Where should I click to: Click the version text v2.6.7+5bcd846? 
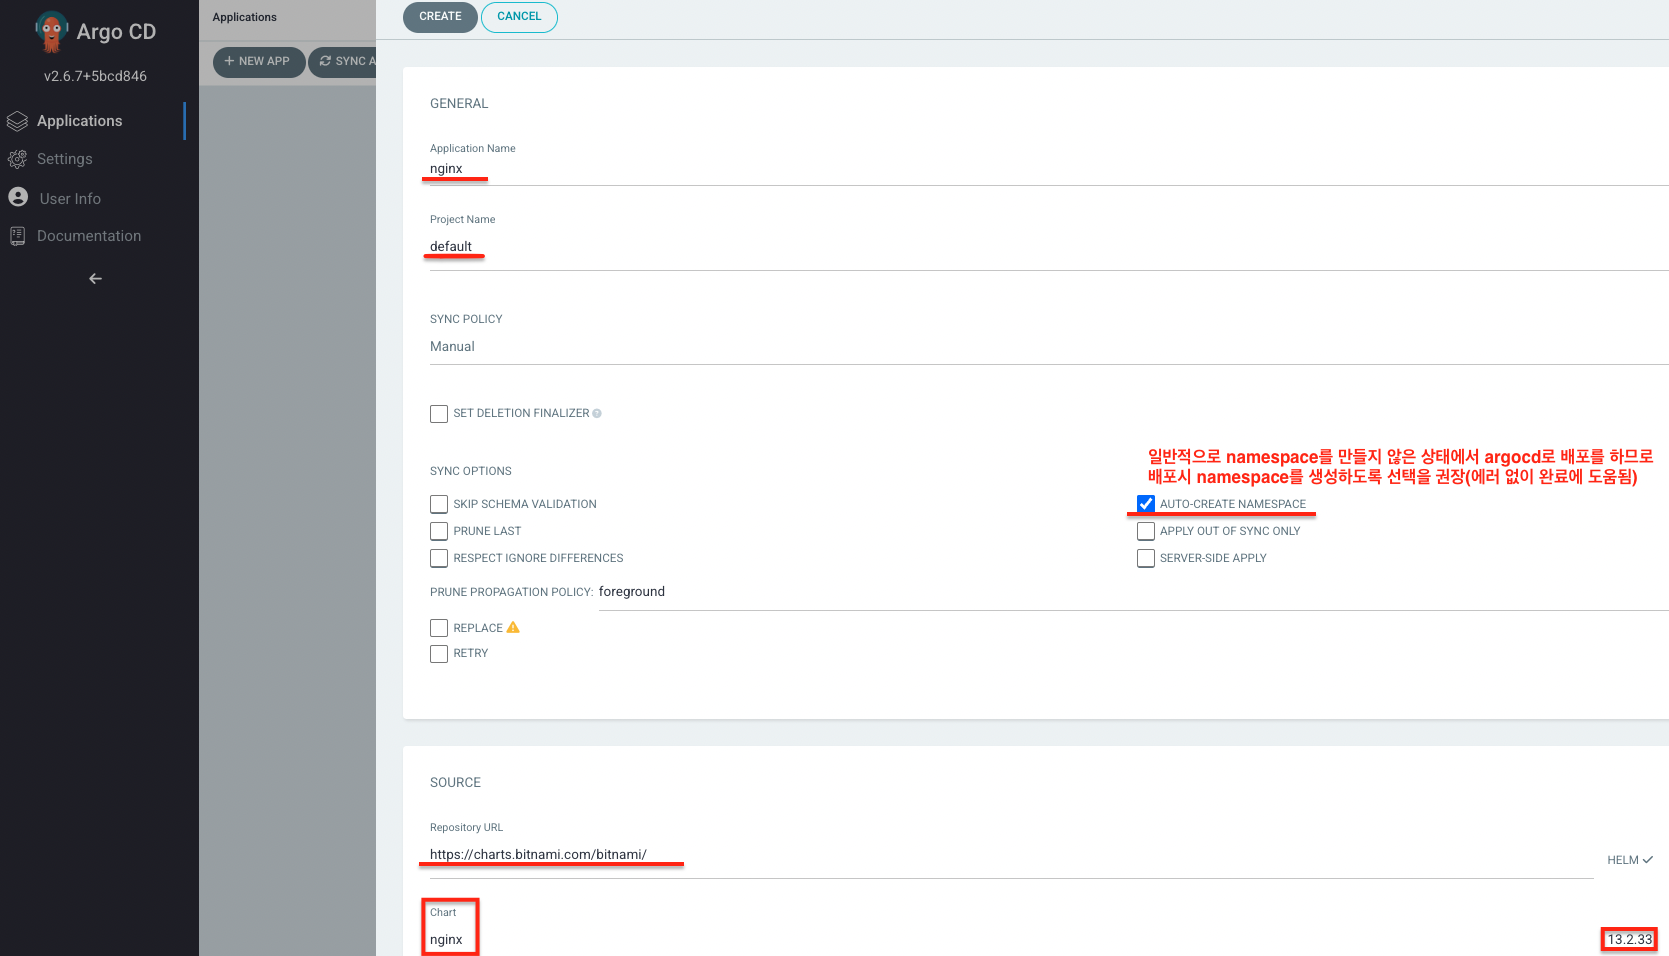coord(95,76)
